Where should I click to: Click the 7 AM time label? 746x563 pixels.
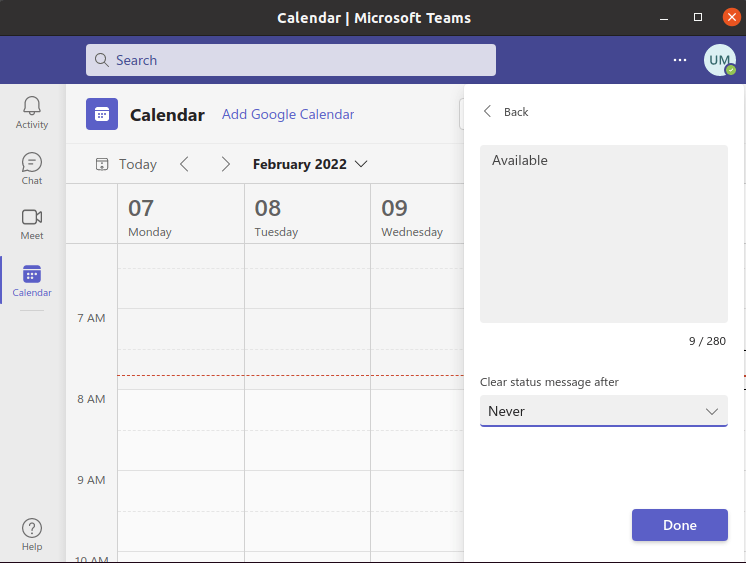coord(91,318)
